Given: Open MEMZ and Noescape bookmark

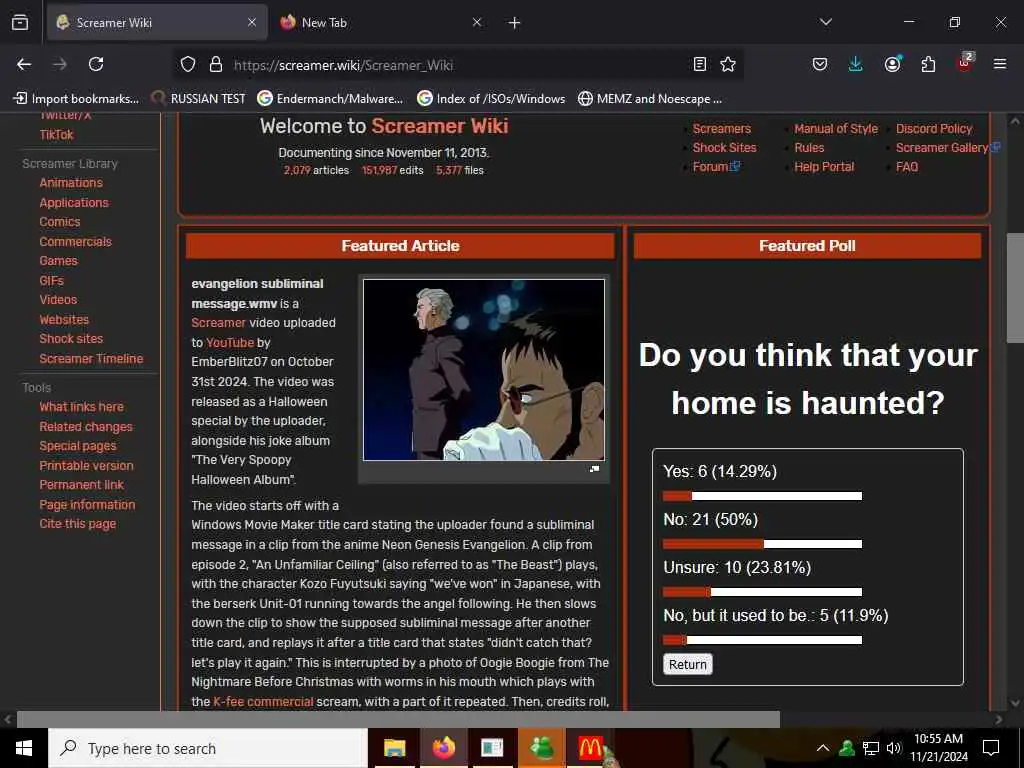Looking at the screenshot, I should click(650, 99).
